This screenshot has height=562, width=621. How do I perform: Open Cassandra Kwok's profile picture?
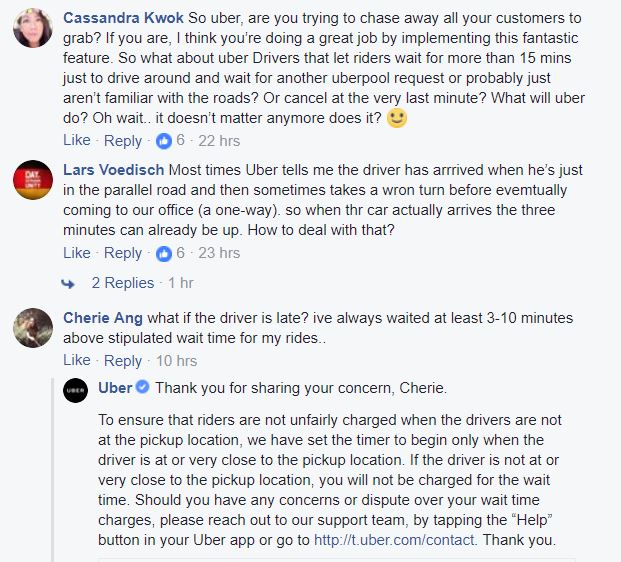point(33,28)
